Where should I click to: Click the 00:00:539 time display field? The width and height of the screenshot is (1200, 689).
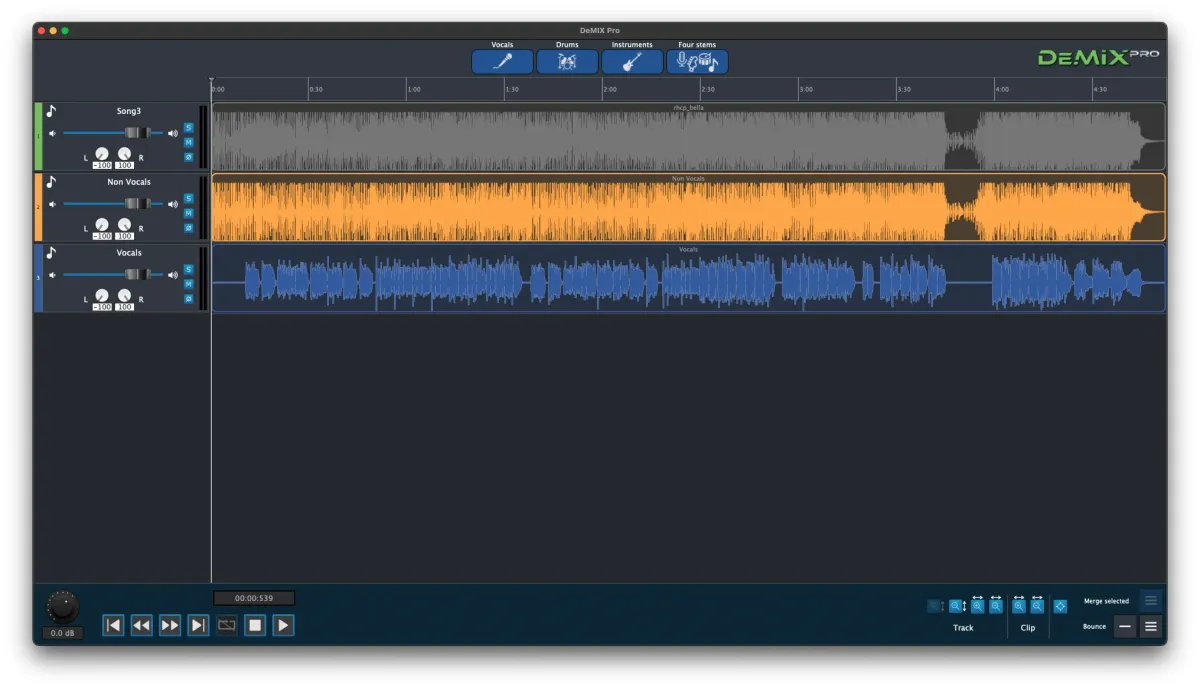(254, 598)
